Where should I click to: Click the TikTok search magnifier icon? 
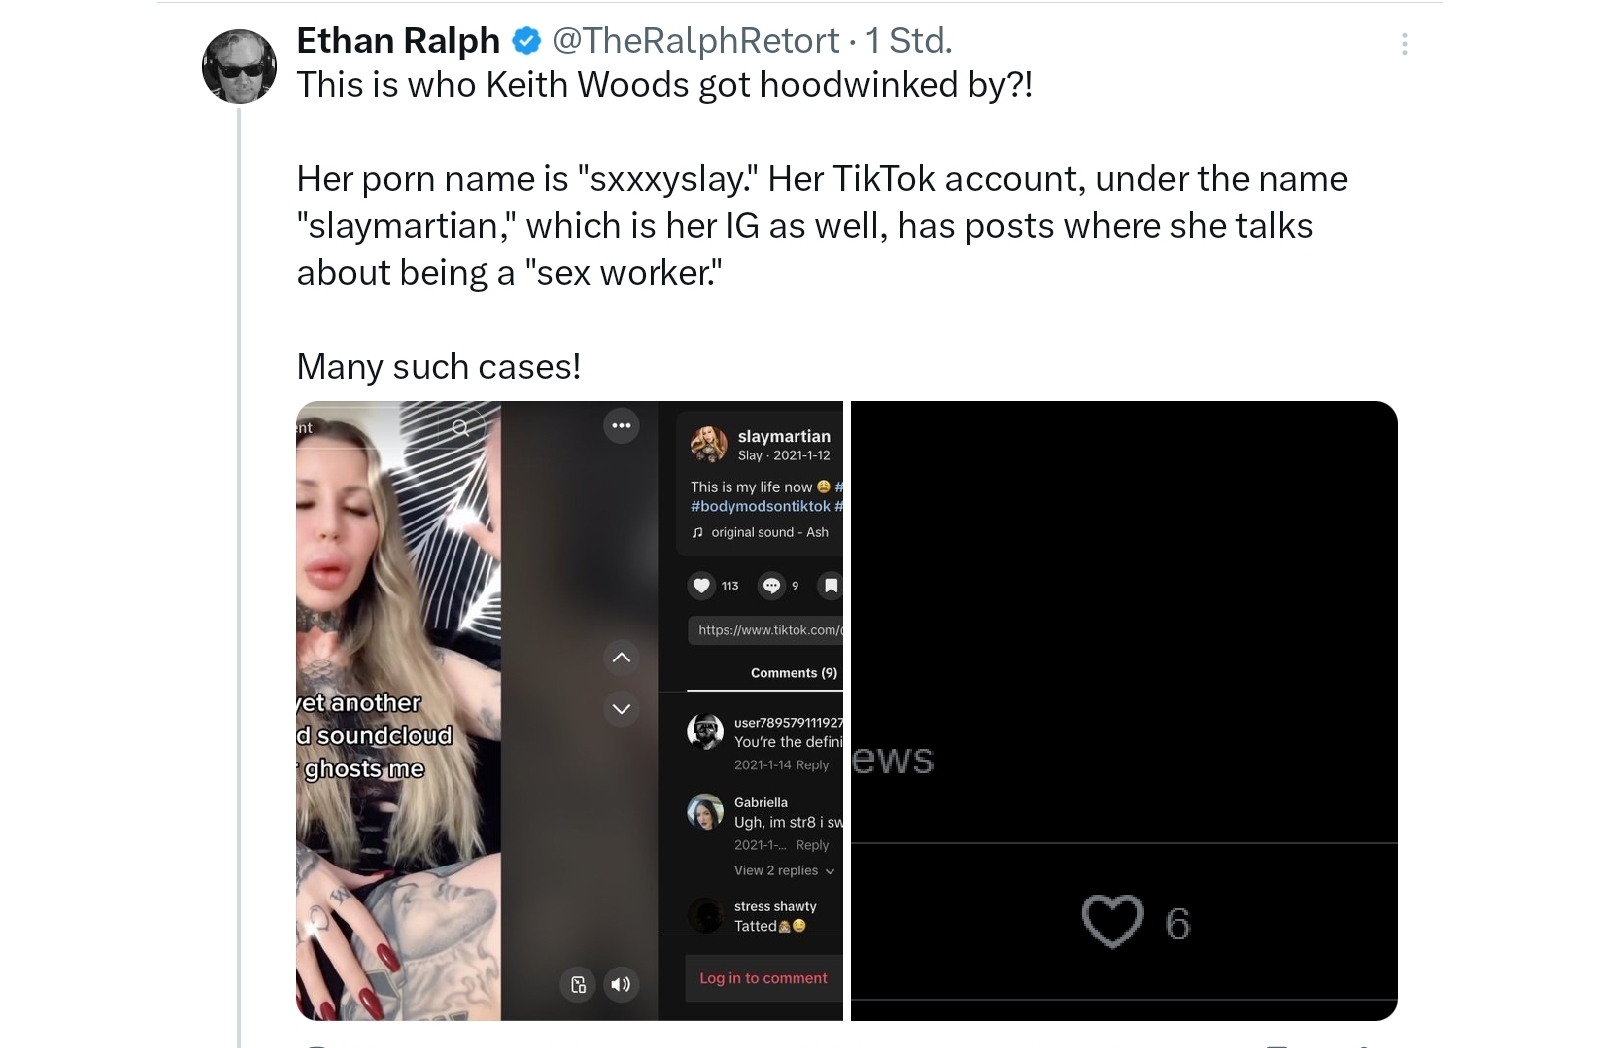pyautogui.click(x=460, y=428)
